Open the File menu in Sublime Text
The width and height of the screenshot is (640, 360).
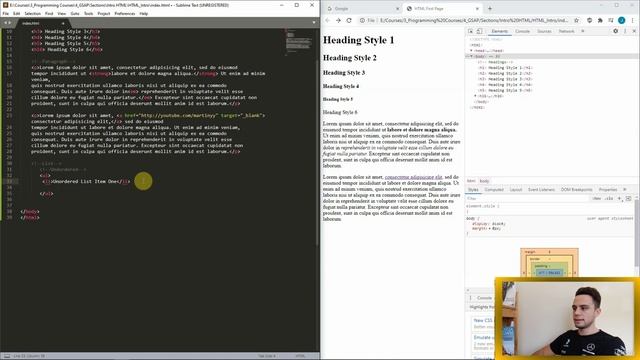[6, 13]
